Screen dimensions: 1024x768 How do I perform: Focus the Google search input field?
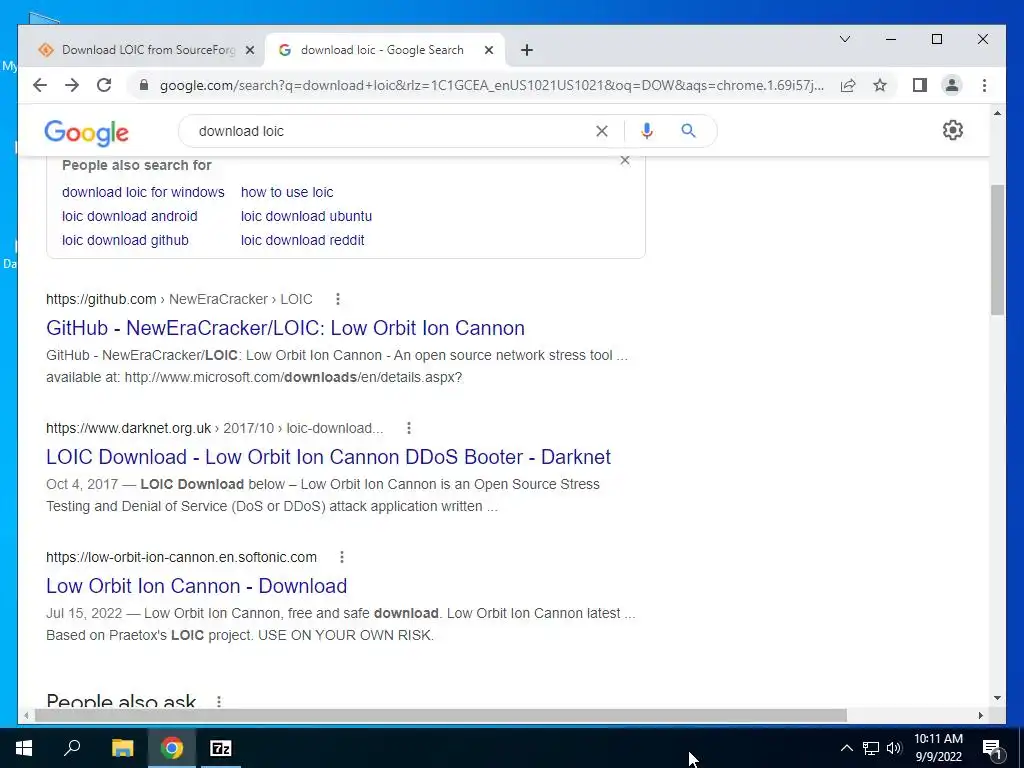coord(392,131)
